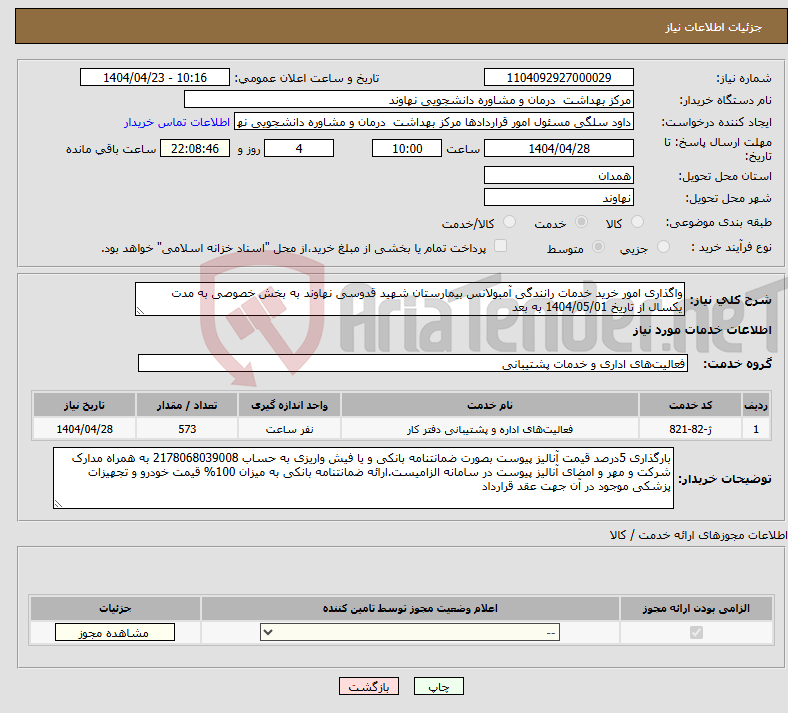Toggle the الزامی بودن ارائه مجوز checkbox
The image size is (788, 713).
[x=697, y=632]
